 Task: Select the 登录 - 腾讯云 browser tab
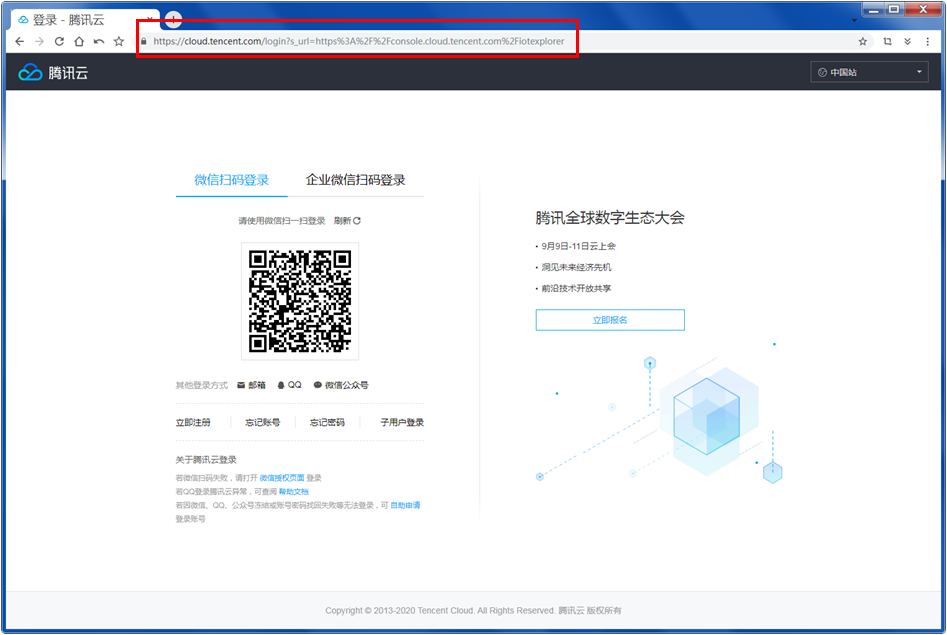tap(85, 20)
